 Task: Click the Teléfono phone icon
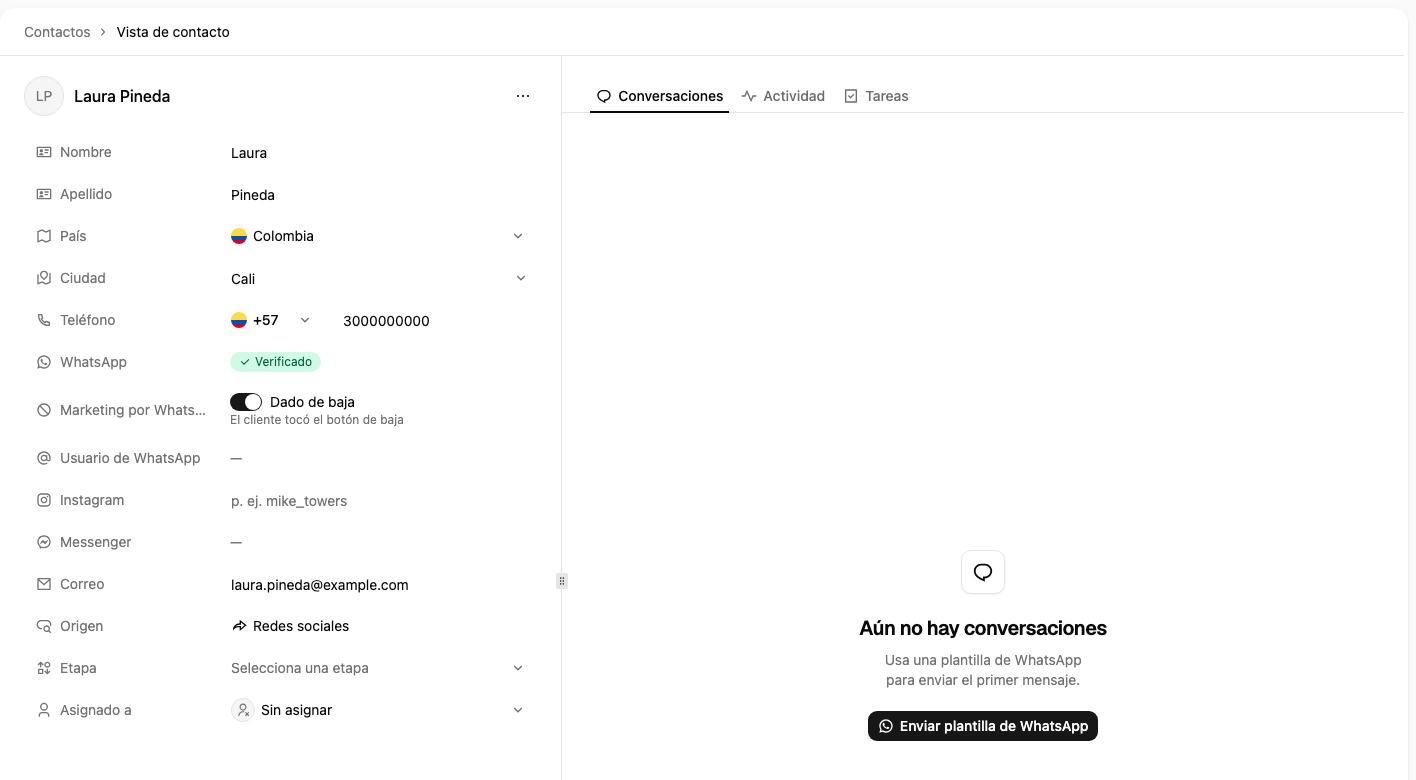pos(44,320)
